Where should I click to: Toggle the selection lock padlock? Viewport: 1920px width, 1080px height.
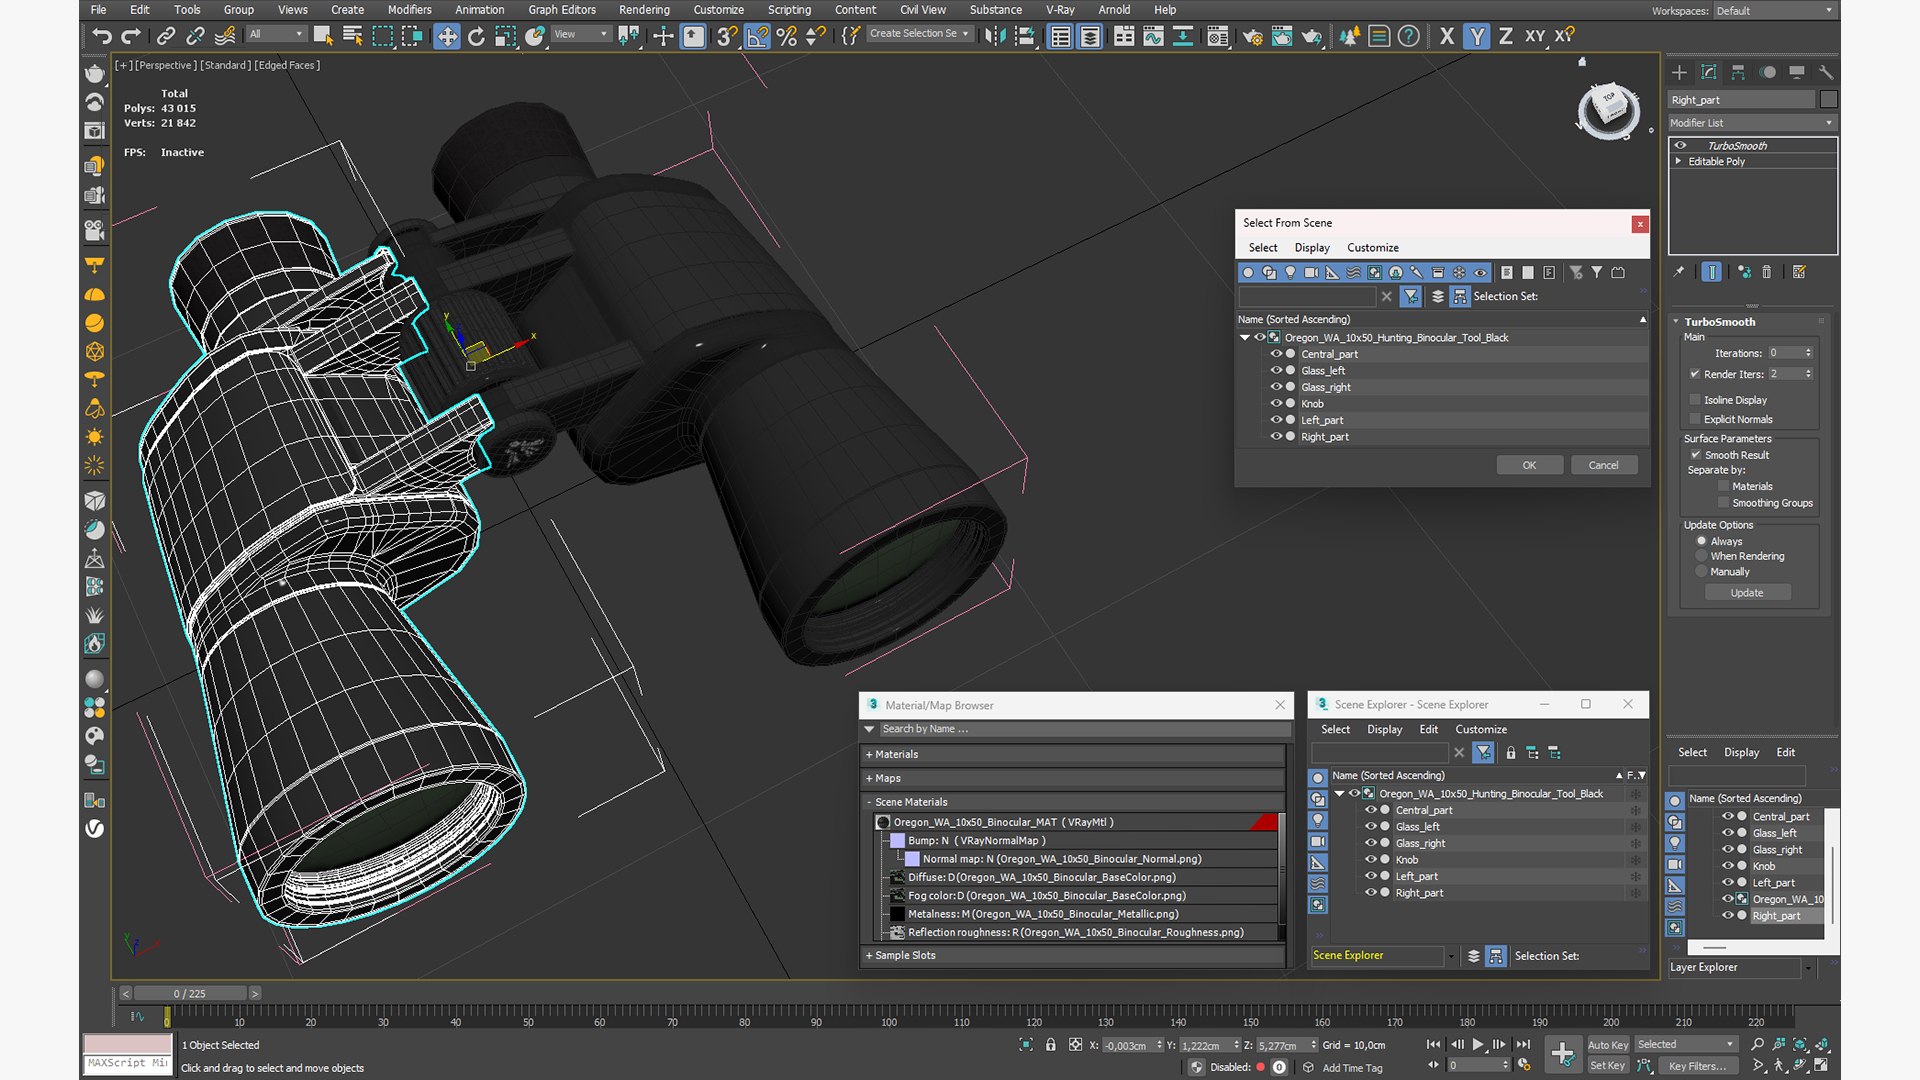pos(1050,1045)
